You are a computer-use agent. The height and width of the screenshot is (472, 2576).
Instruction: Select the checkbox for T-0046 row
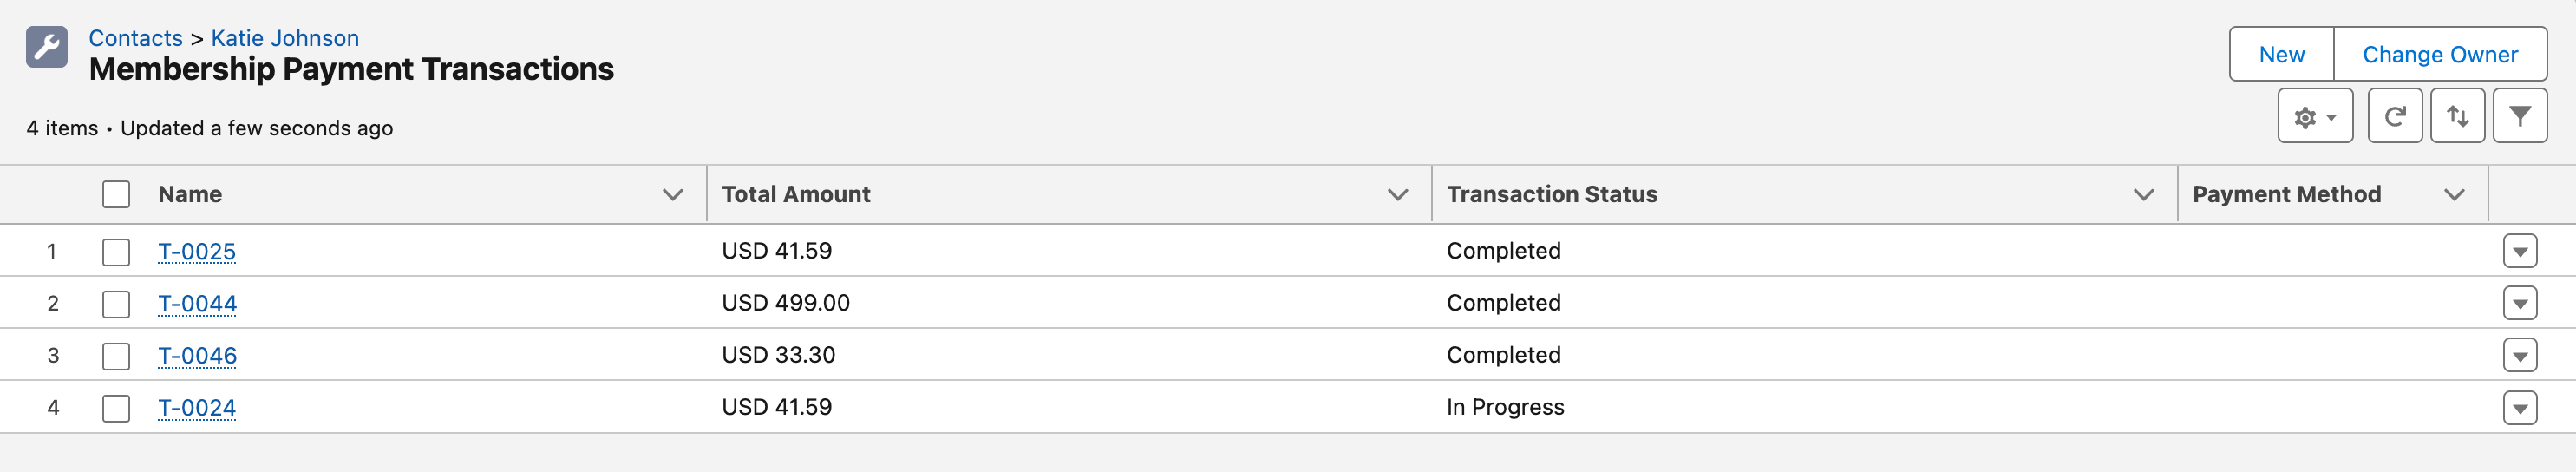tap(116, 356)
